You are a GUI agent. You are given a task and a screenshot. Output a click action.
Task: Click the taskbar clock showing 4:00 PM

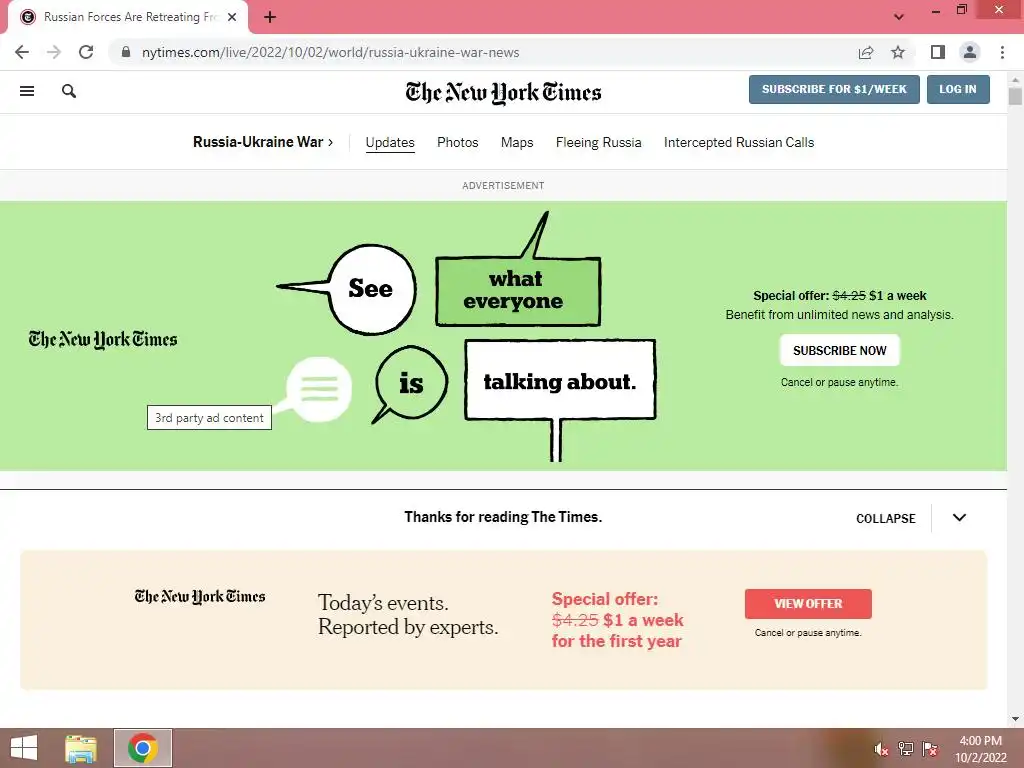pyautogui.click(x=981, y=749)
